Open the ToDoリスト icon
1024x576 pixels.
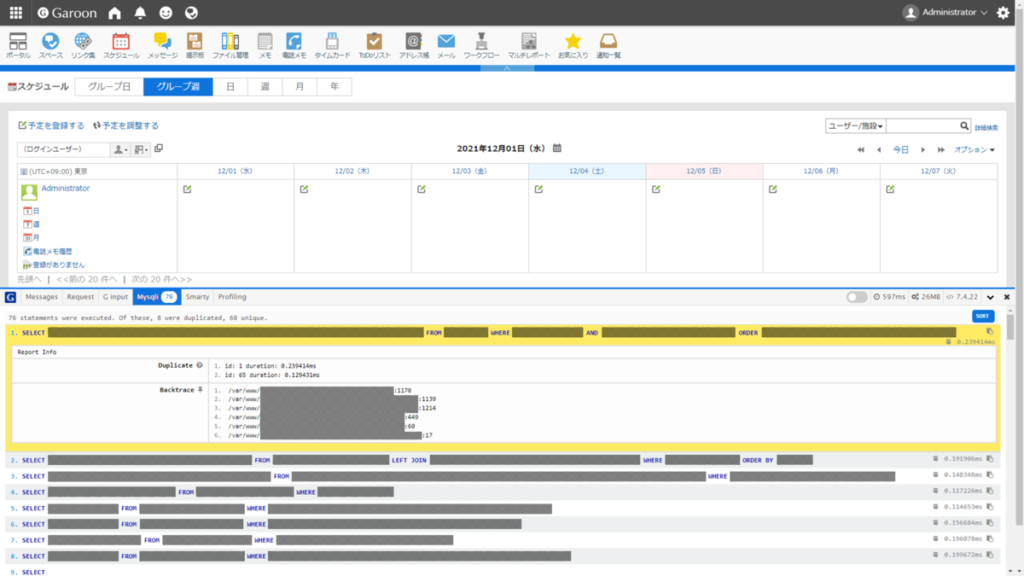pyautogui.click(x=374, y=46)
